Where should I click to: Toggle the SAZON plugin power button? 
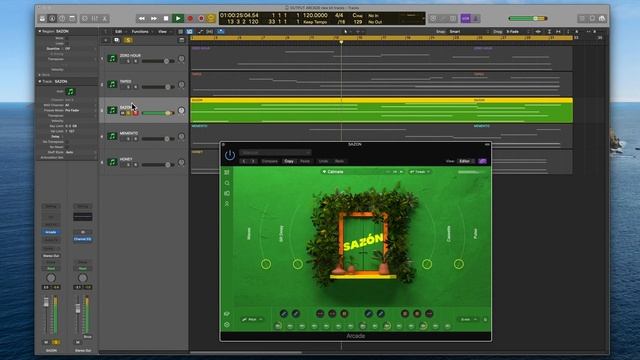(230, 156)
